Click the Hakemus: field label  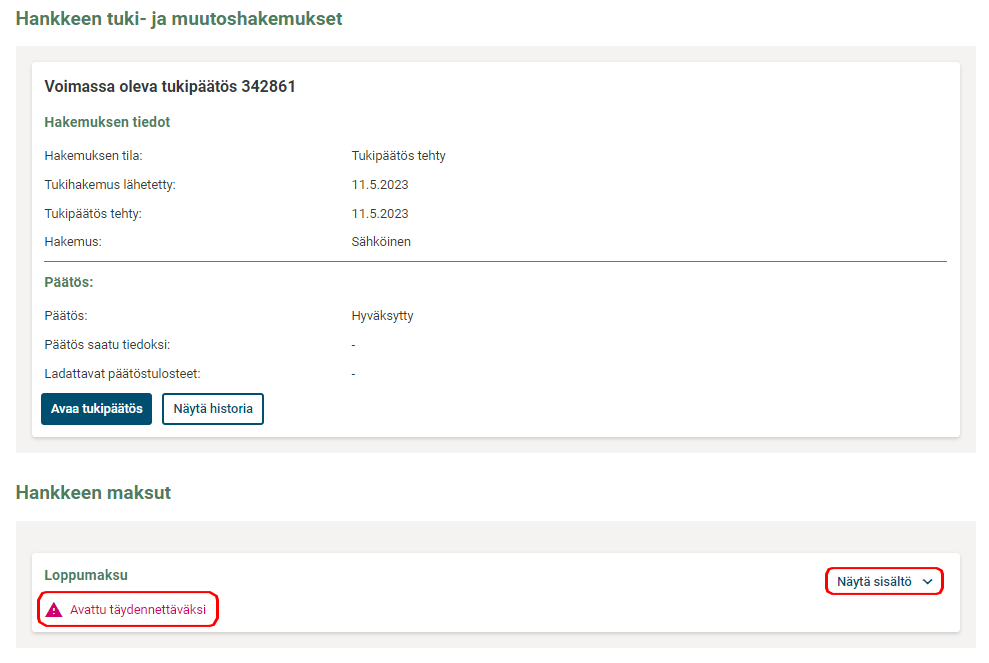point(73,242)
